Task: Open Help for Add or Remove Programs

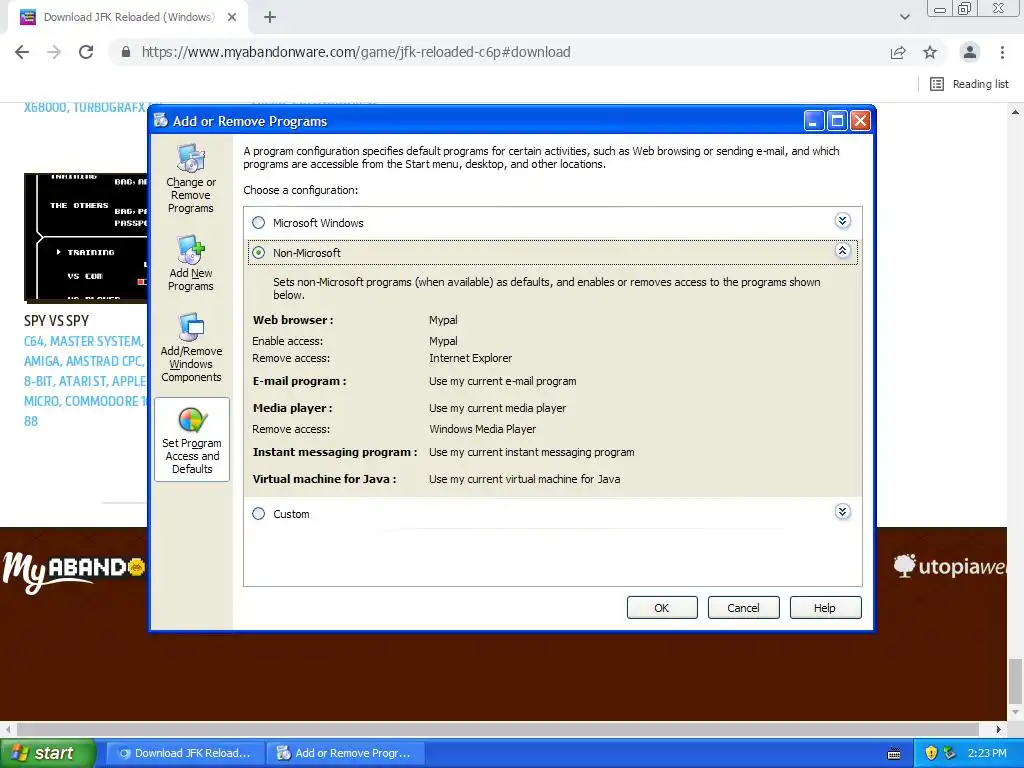Action: click(825, 607)
